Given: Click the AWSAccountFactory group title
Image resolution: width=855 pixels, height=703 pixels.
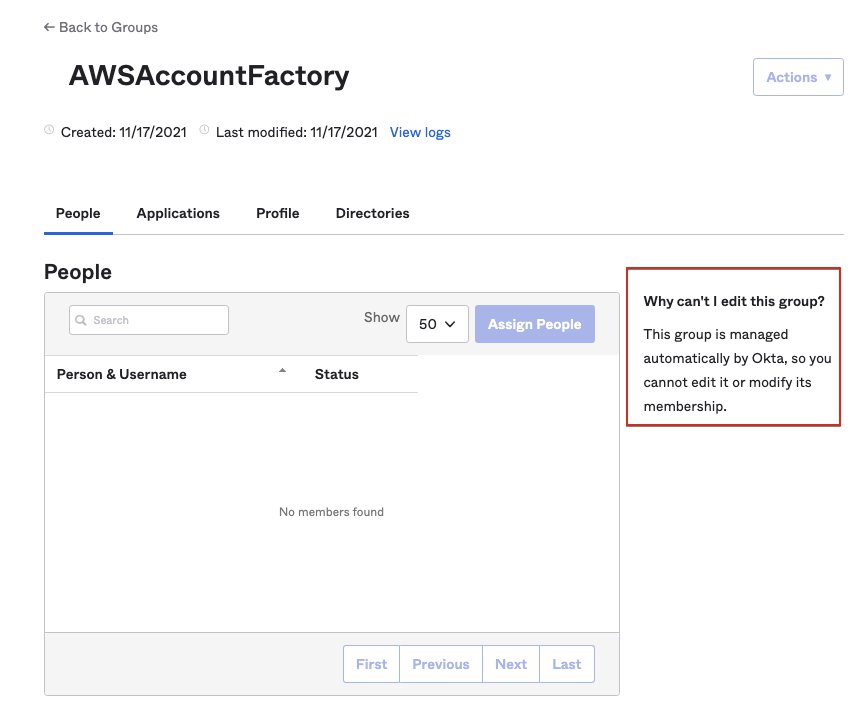Looking at the screenshot, I should pos(209,75).
